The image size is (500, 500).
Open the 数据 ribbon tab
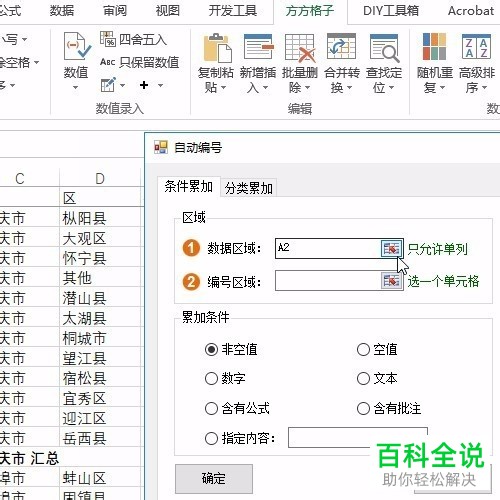(x=62, y=11)
